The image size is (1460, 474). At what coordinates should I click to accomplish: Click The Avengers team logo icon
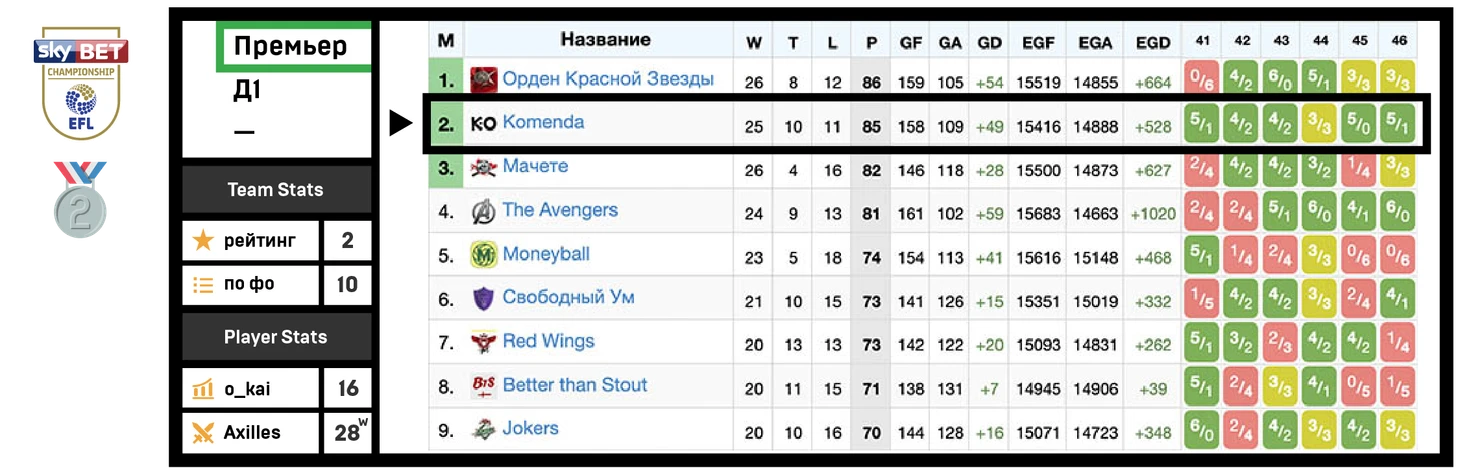click(x=484, y=211)
